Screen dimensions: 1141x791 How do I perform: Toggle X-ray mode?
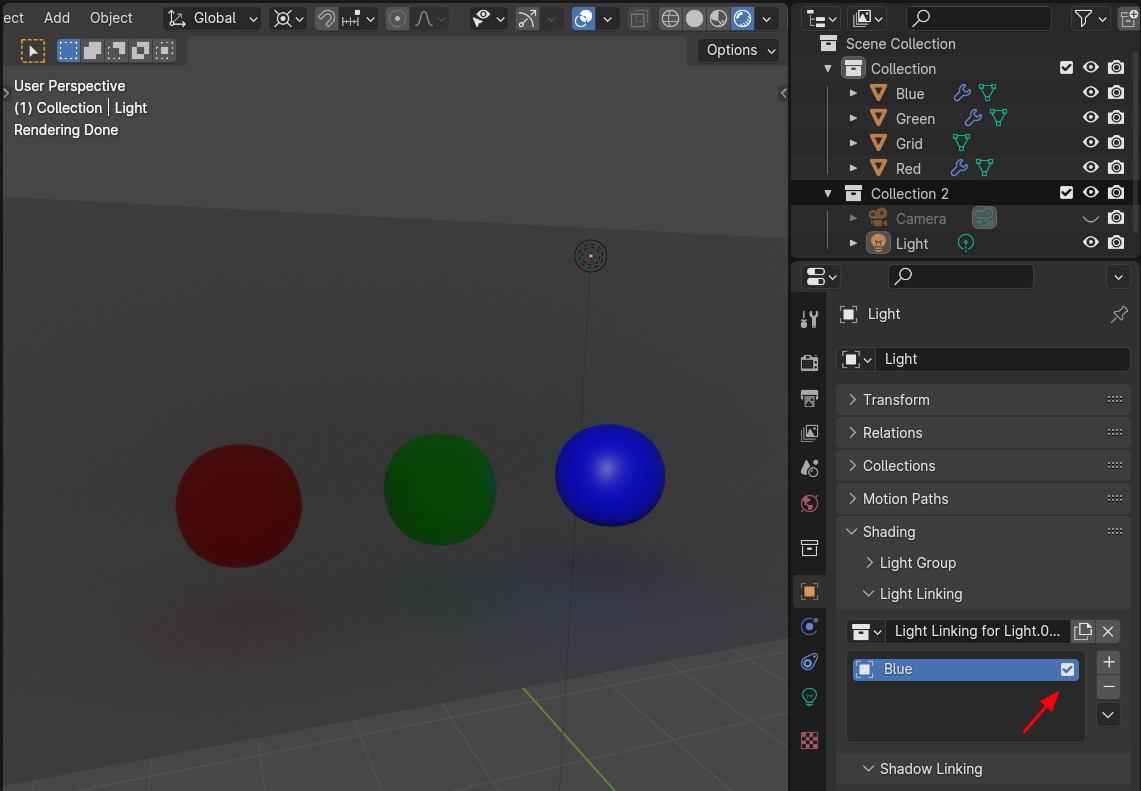click(x=639, y=18)
